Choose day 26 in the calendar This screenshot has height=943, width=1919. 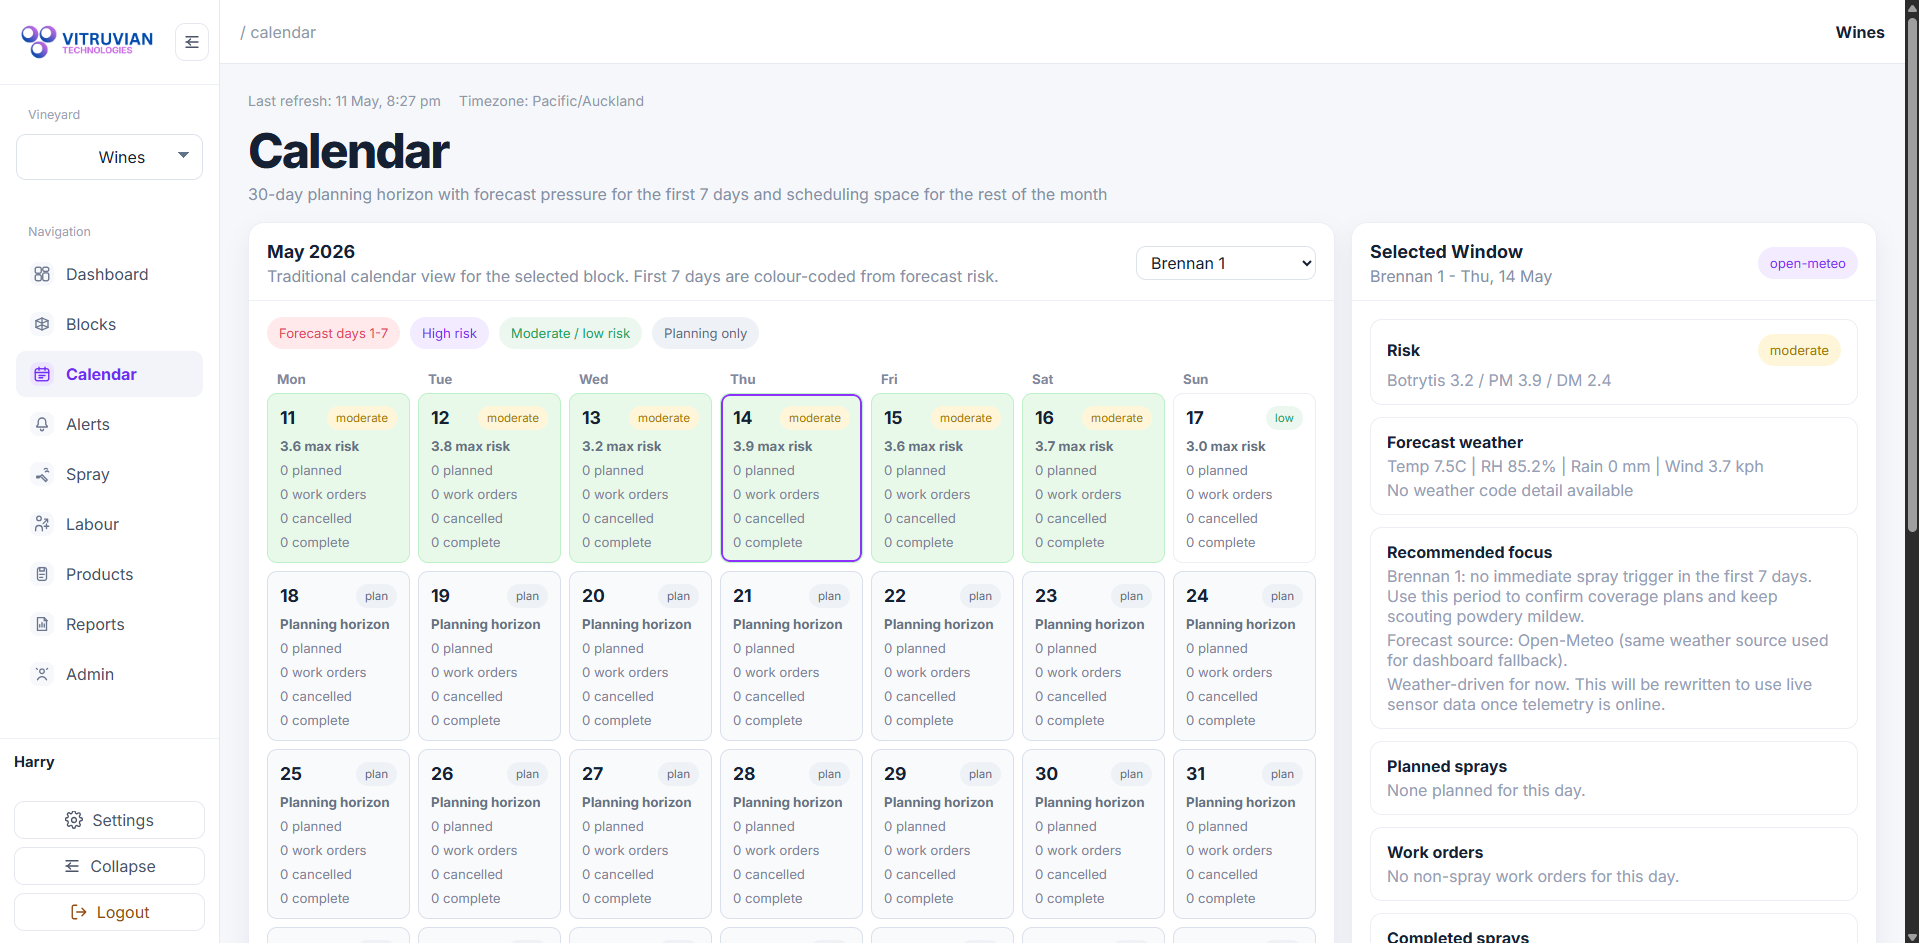489,834
